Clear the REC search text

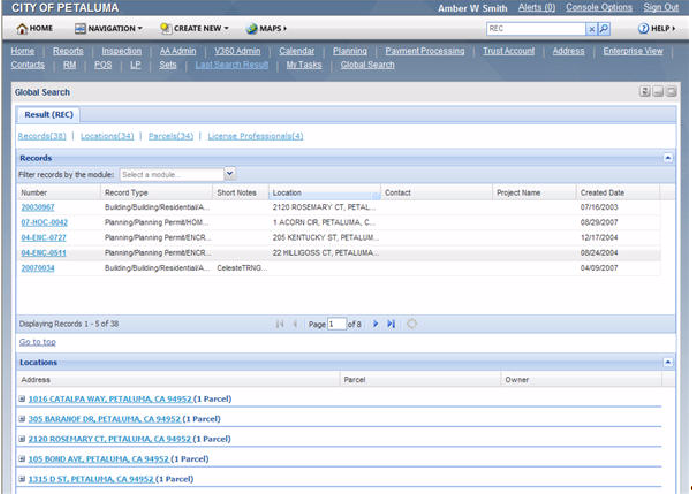coord(591,29)
